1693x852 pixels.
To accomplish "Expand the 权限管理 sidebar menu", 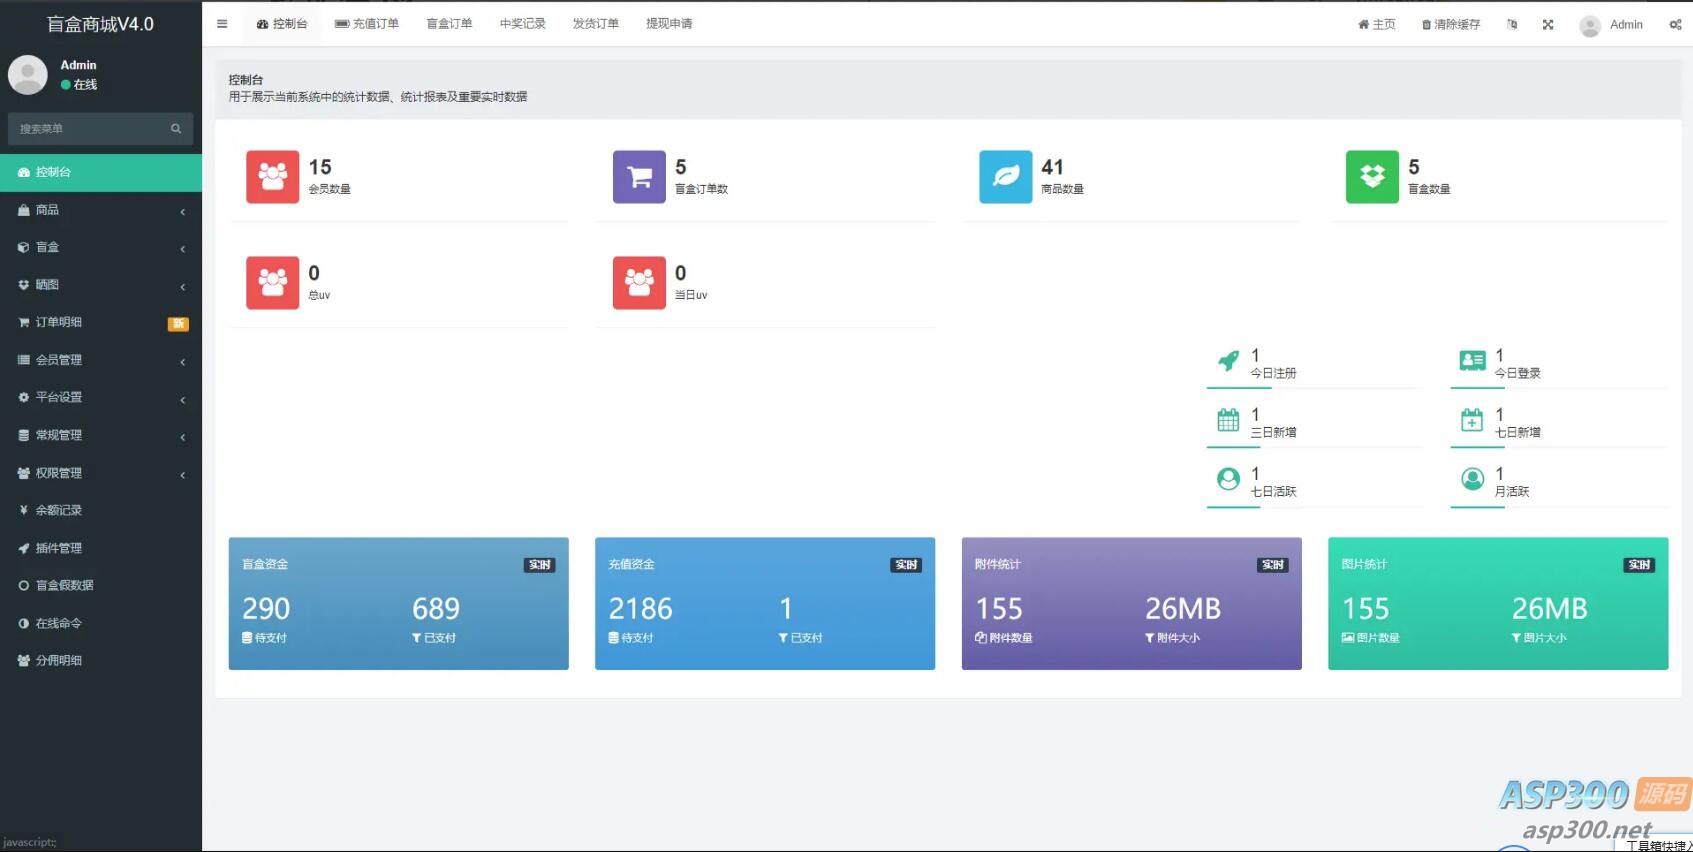I will click(100, 473).
